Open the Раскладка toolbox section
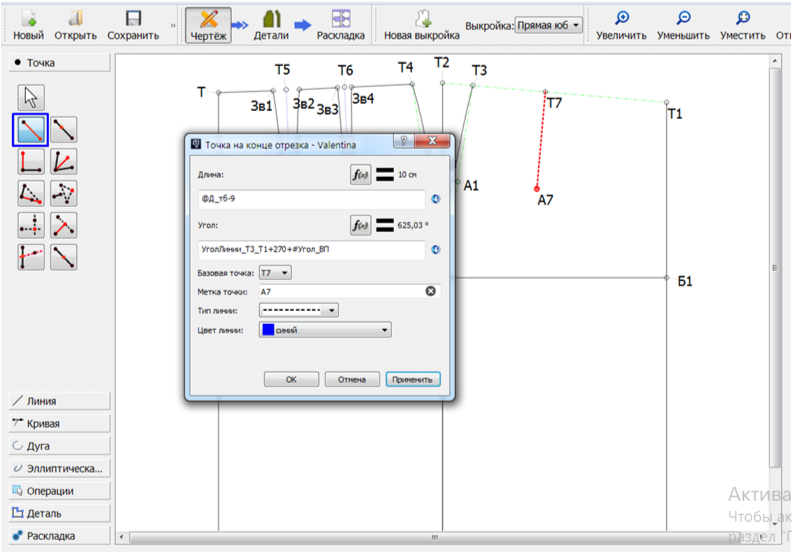Viewport: 792px width, 552px height. tap(60, 536)
